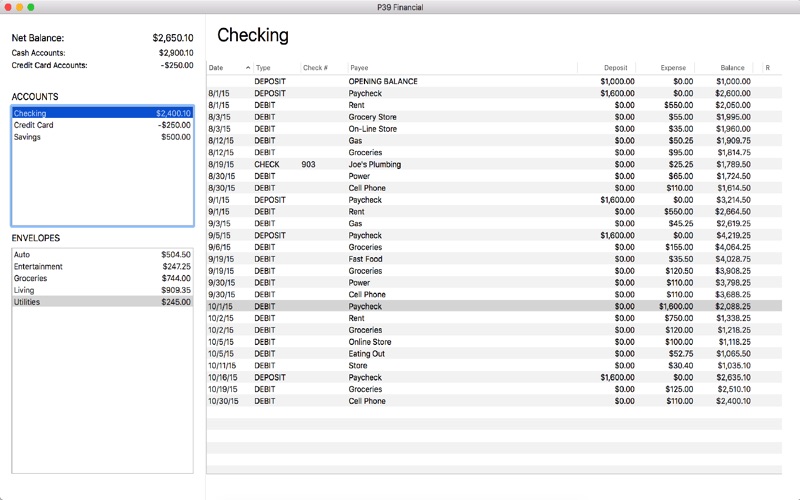Select the Auto envelope

click(102, 255)
